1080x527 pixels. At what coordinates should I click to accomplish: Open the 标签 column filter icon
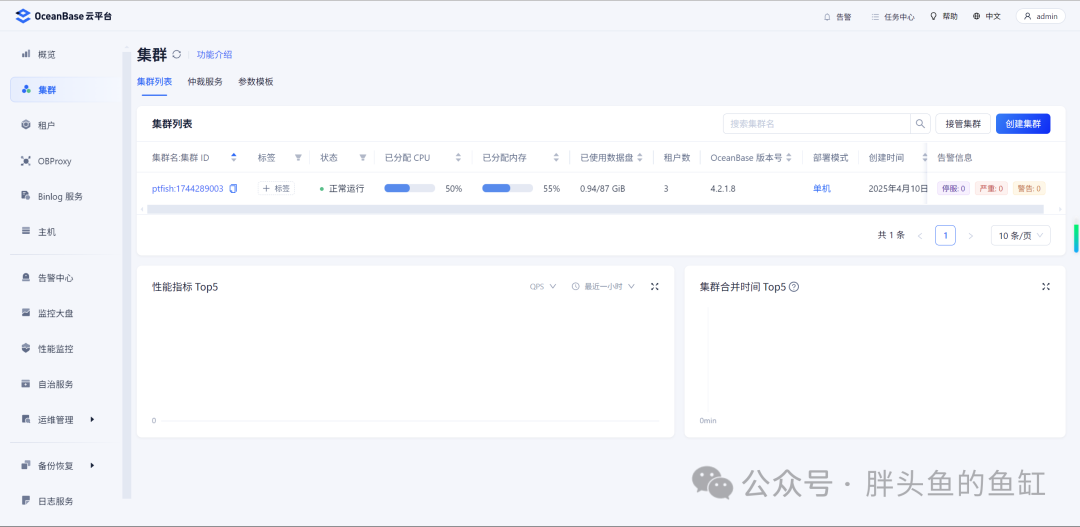click(x=298, y=158)
